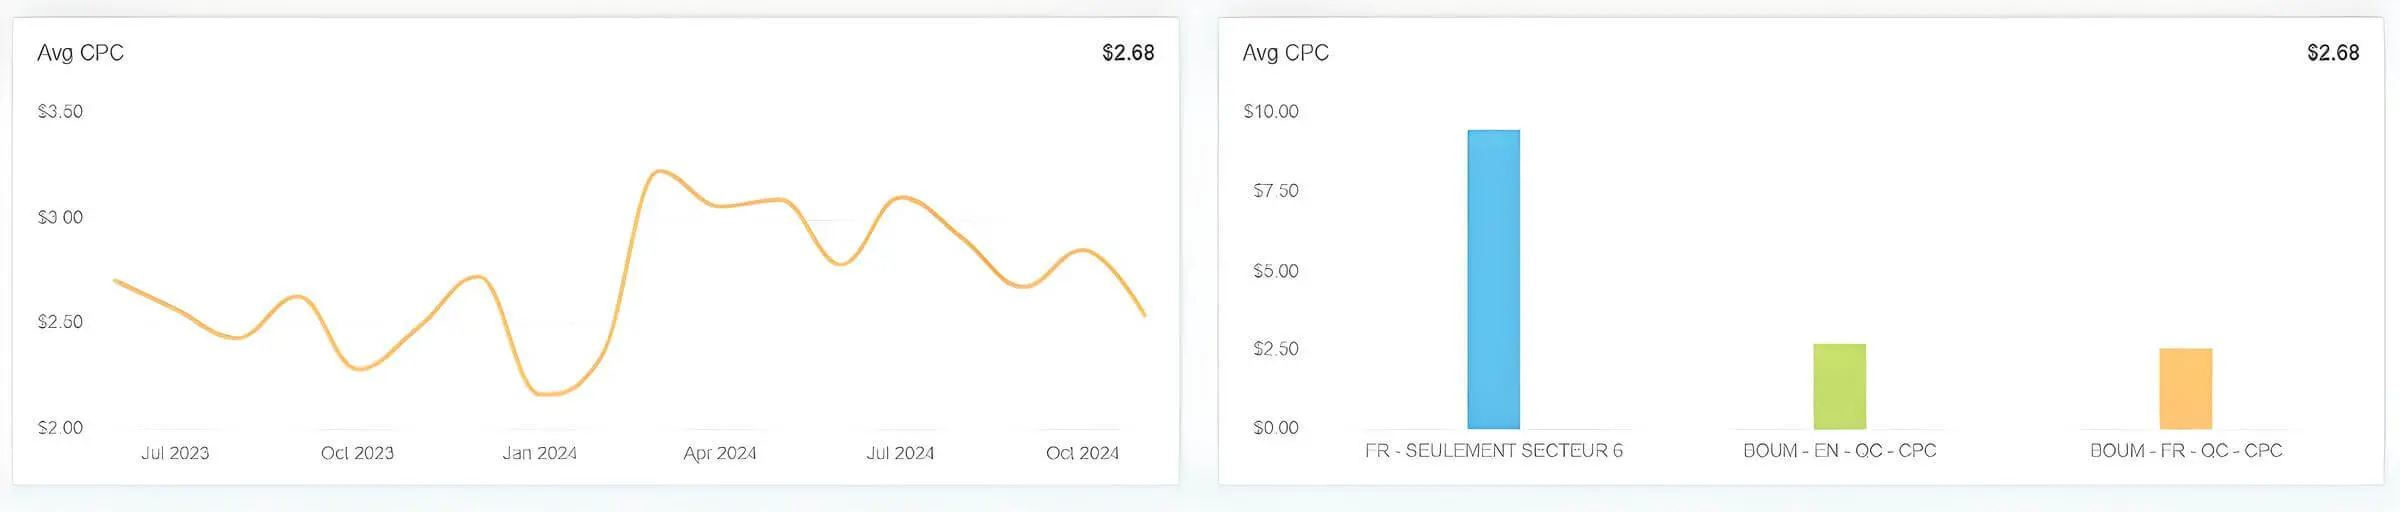Click the line chart peak near Apr 2024
Screen dimensions: 2400x512
657,172
